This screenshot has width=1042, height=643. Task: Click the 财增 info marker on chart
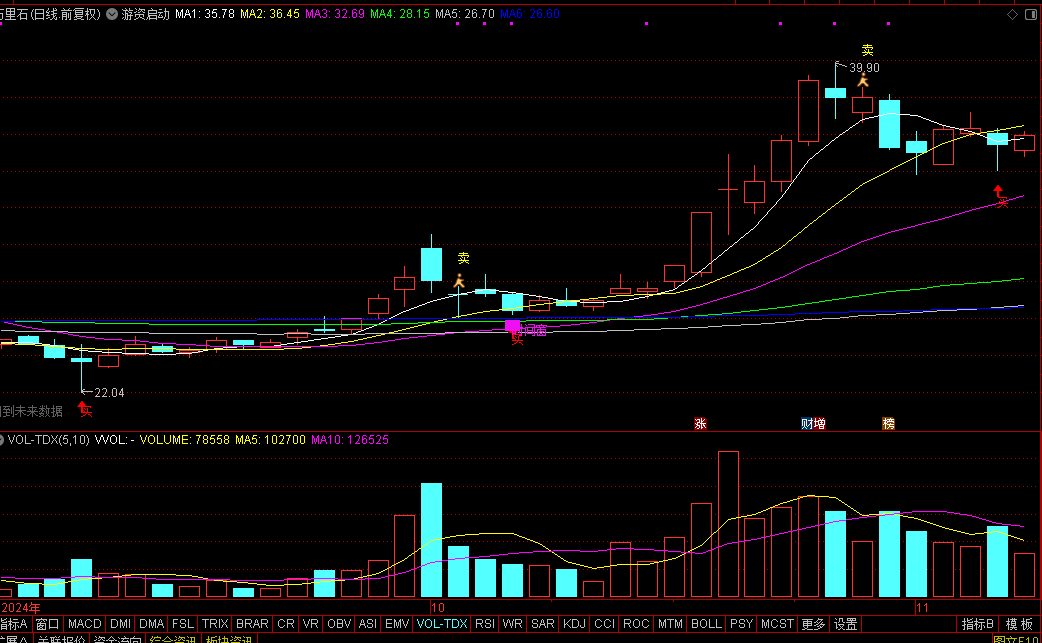coord(813,423)
